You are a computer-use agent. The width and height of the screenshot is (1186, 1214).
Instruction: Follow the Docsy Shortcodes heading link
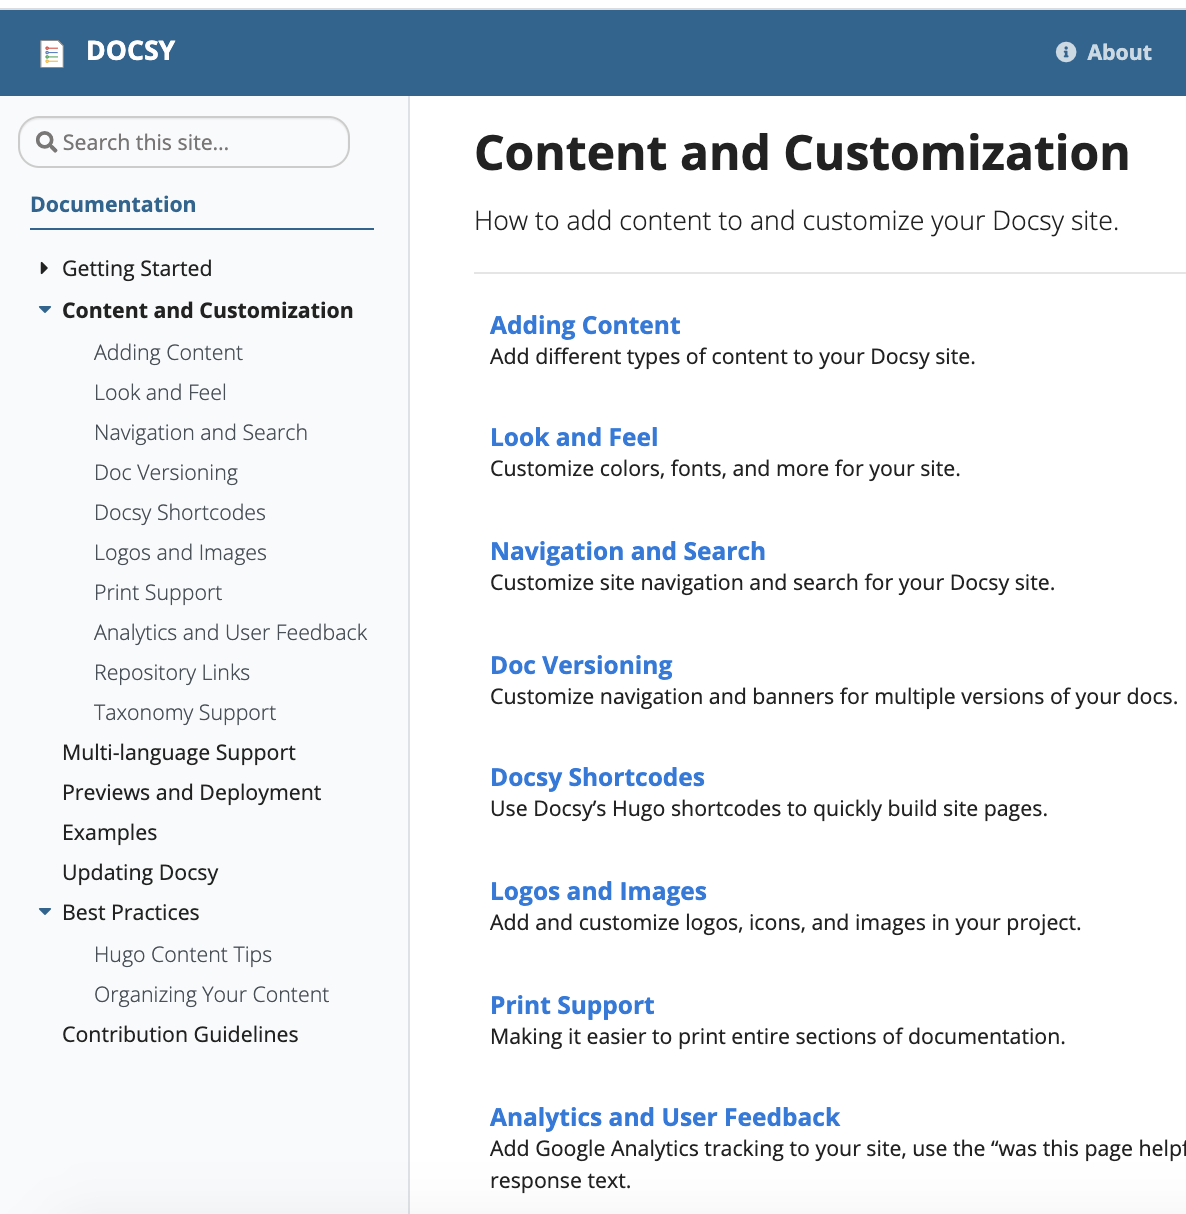click(597, 777)
